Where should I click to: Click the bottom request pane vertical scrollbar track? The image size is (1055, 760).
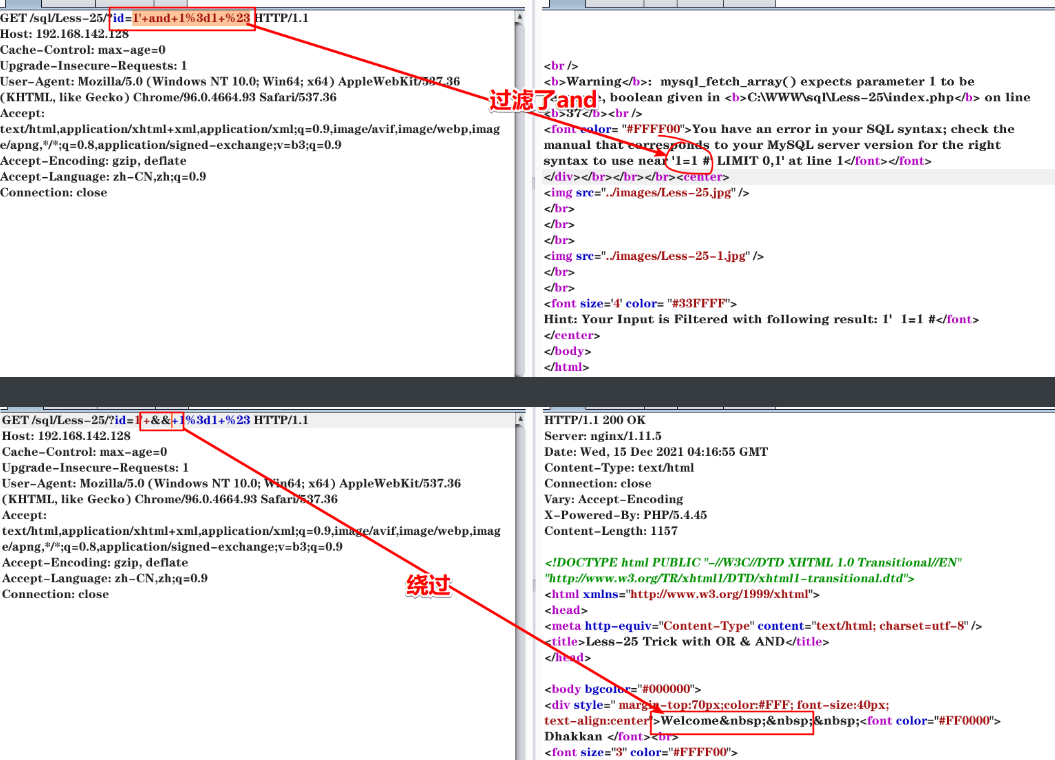519,600
